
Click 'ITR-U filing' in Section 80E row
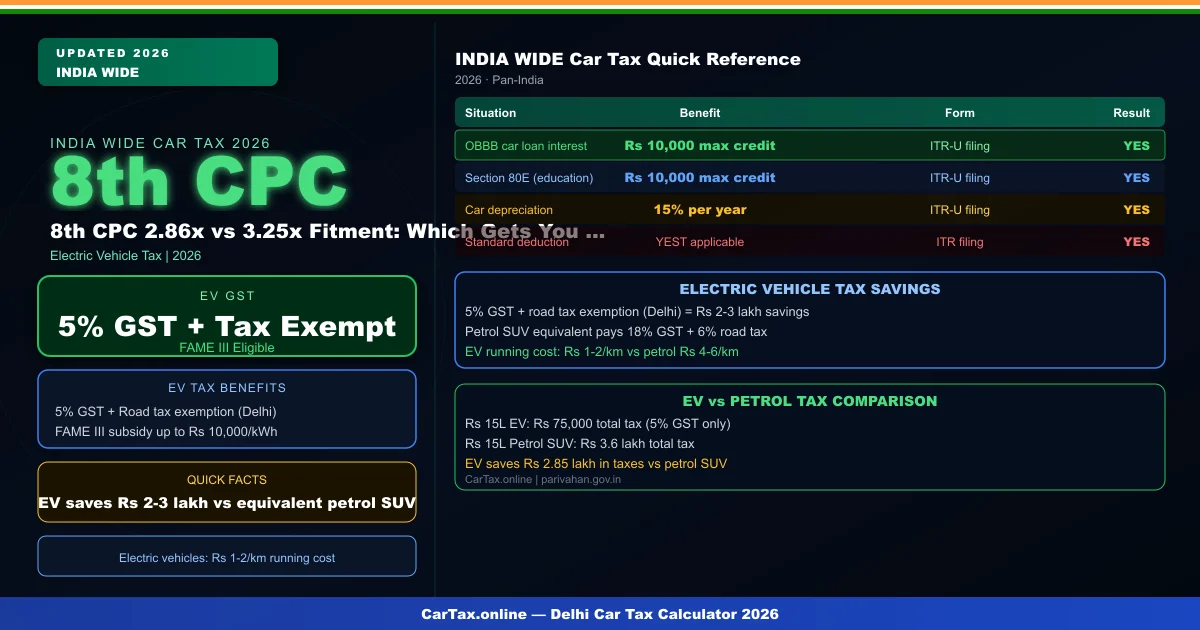[x=960, y=178]
